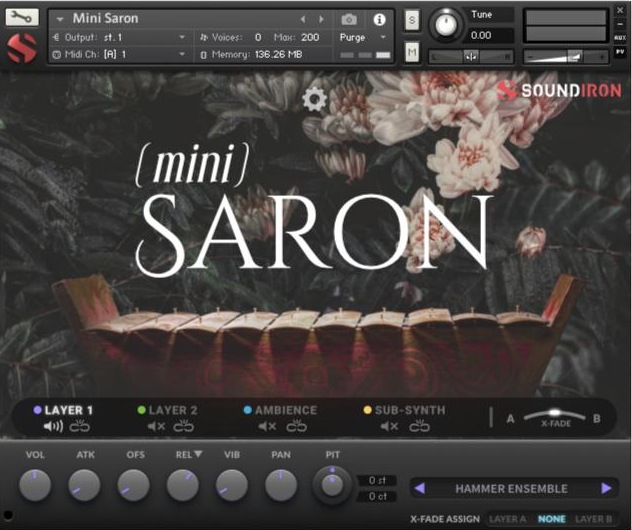Unmute Layer 2 using the speaker icon
The height and width of the screenshot is (530, 632).
click(x=156, y=426)
